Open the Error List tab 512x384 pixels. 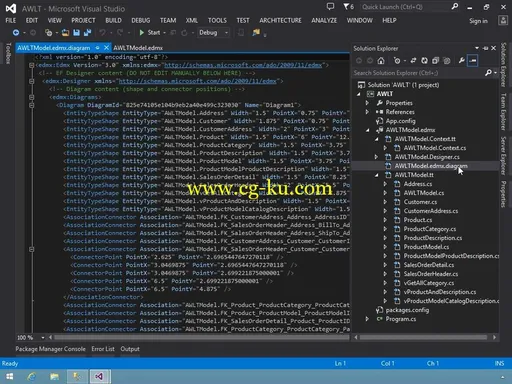coord(103,349)
